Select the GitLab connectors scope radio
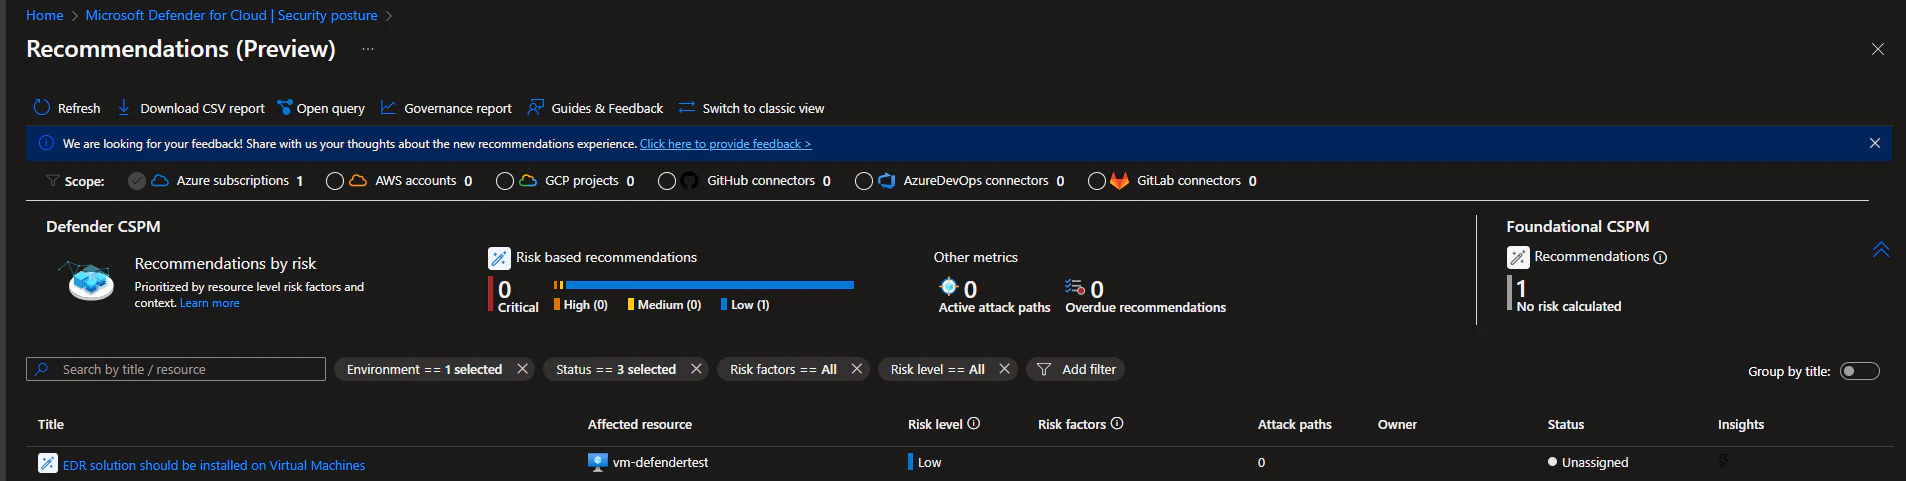 pyautogui.click(x=1097, y=181)
